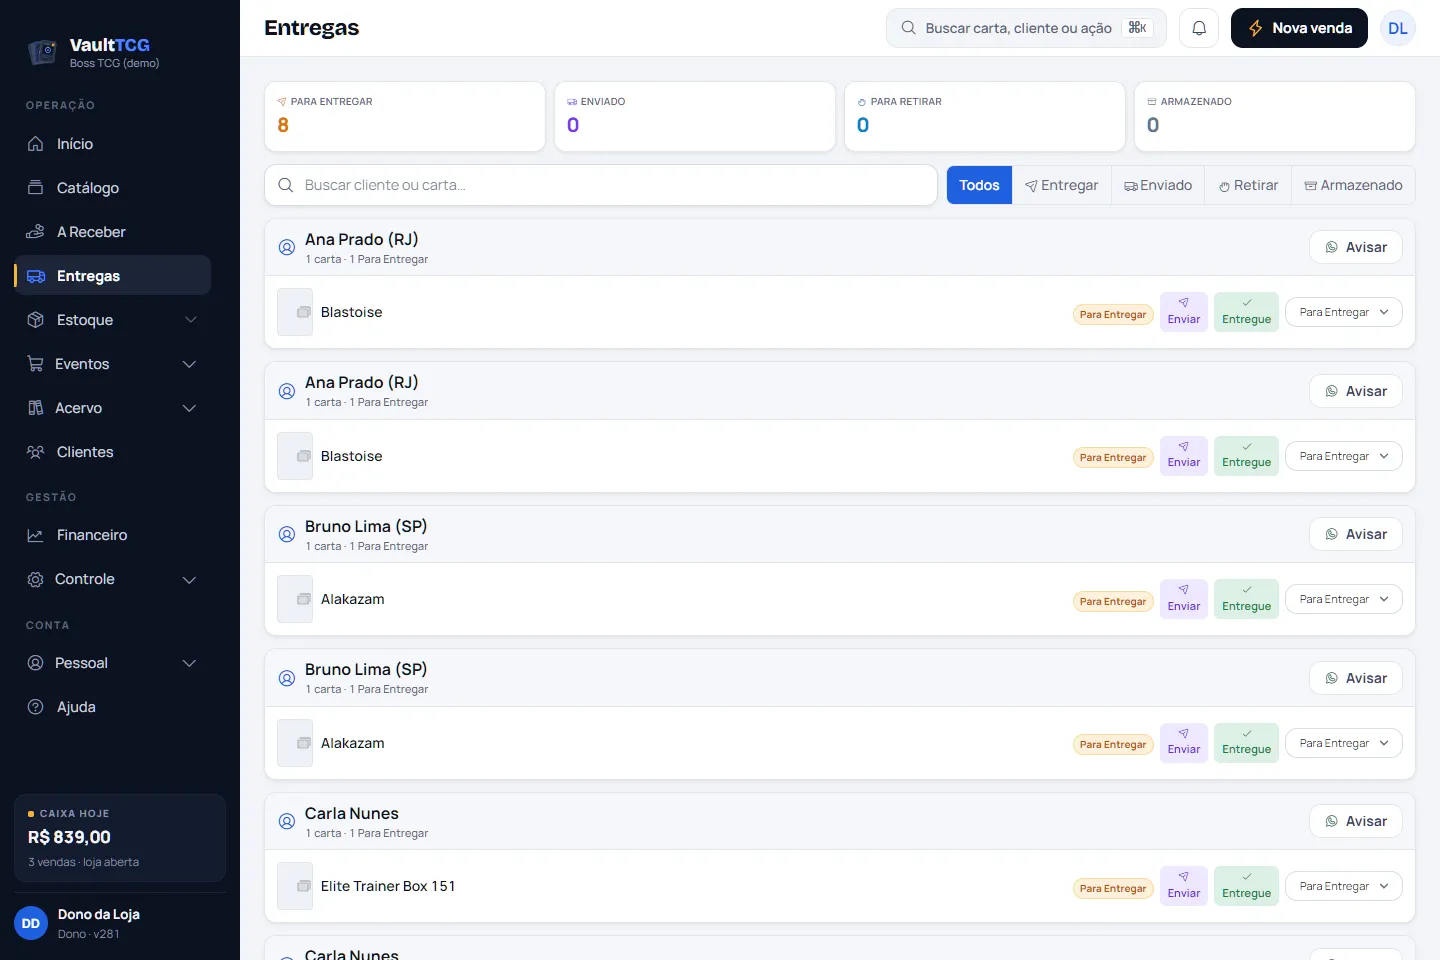The height and width of the screenshot is (960, 1440).
Task: Open status dropdown on second Blastoise row
Action: coord(1343,456)
